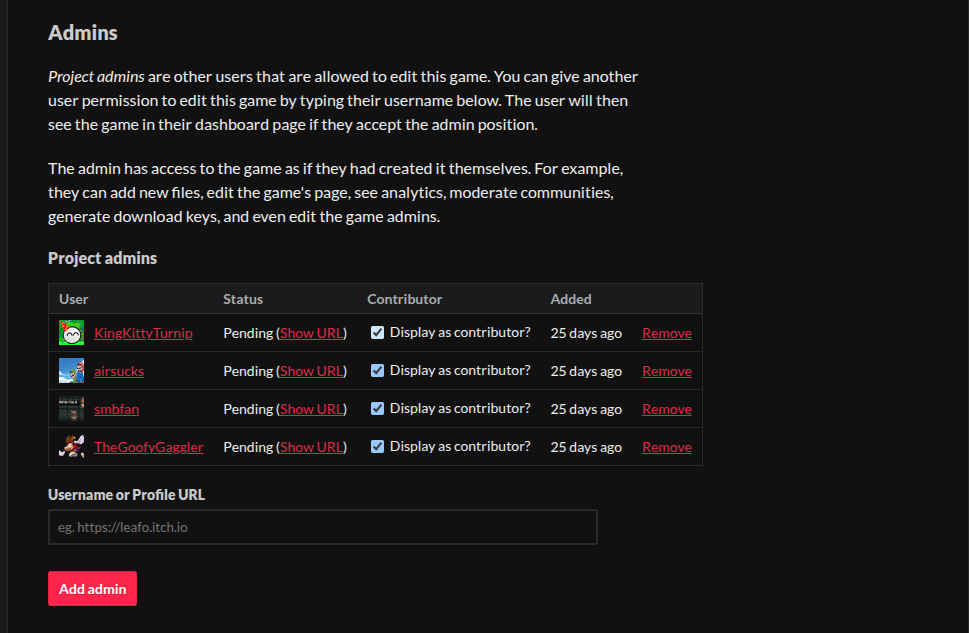Click the Username or Profile URL field

click(322, 527)
